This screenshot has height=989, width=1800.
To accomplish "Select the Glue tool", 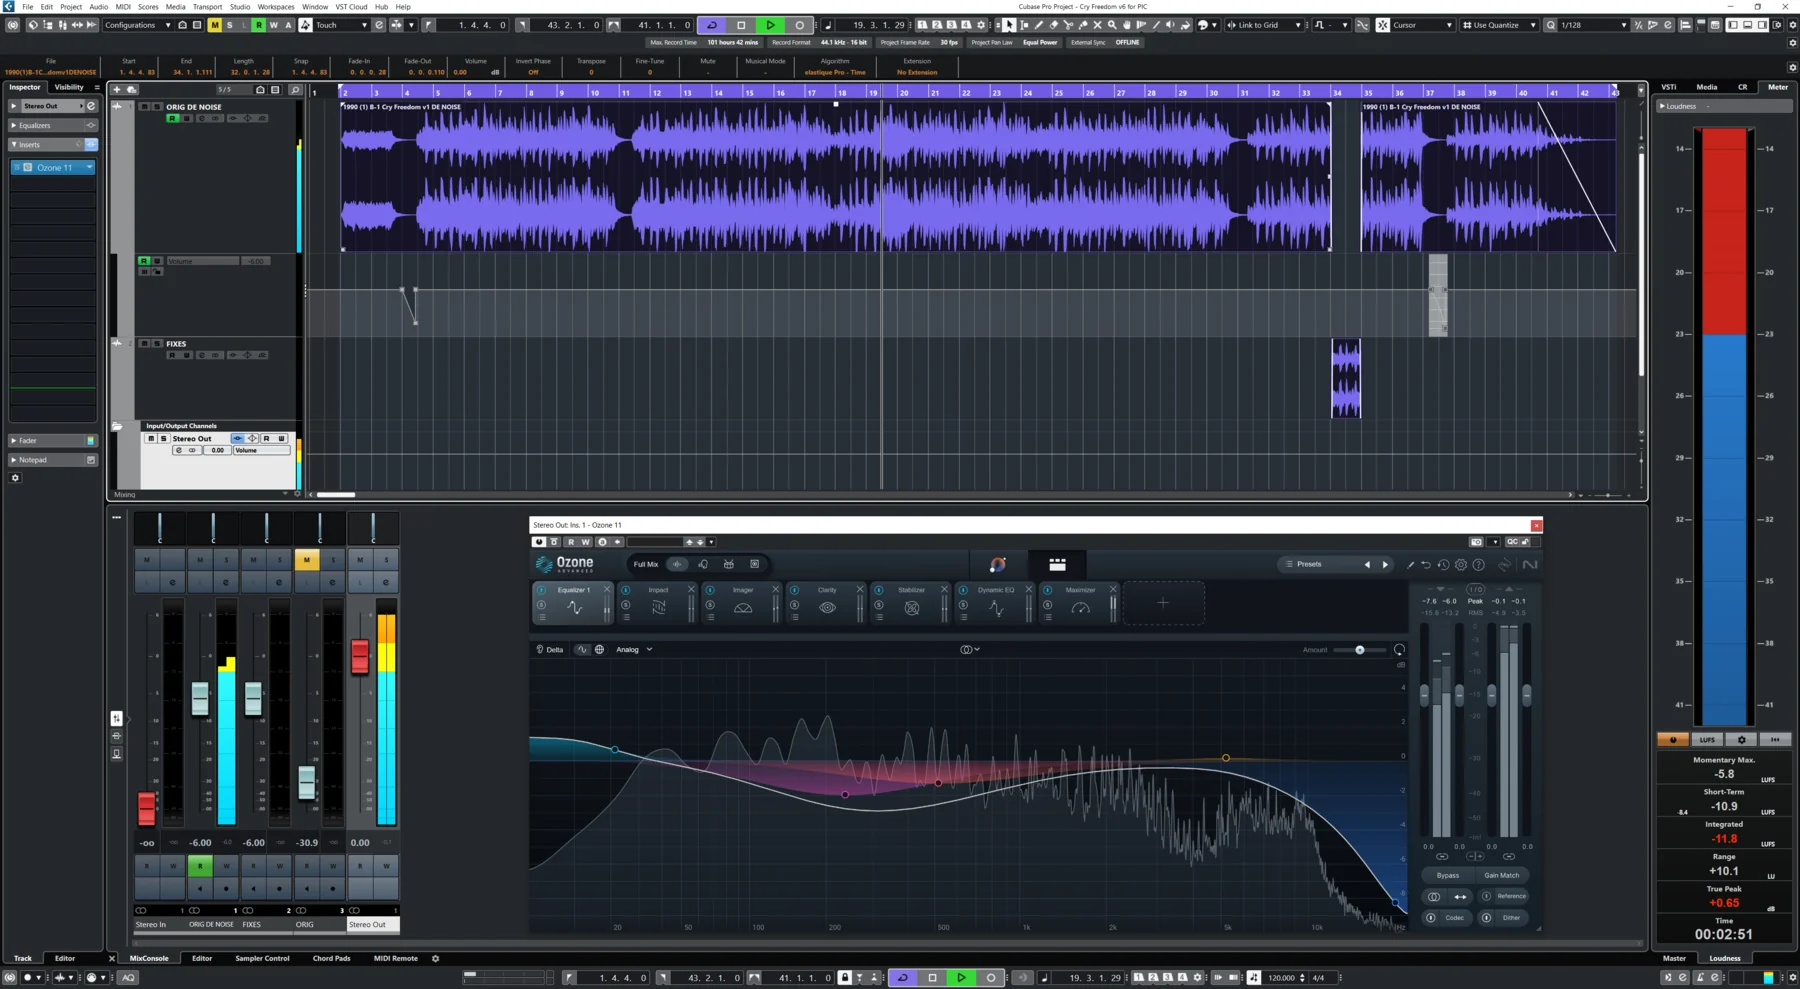I will point(1083,25).
